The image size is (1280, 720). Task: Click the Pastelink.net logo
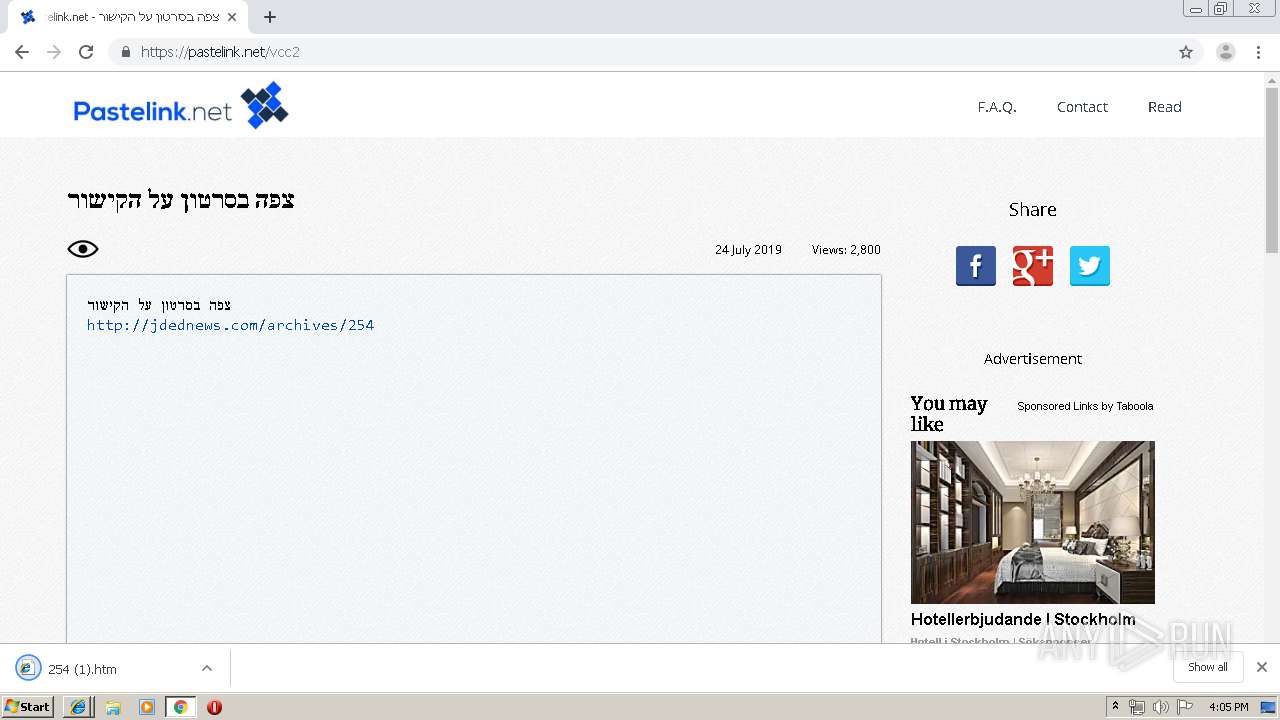pos(181,106)
